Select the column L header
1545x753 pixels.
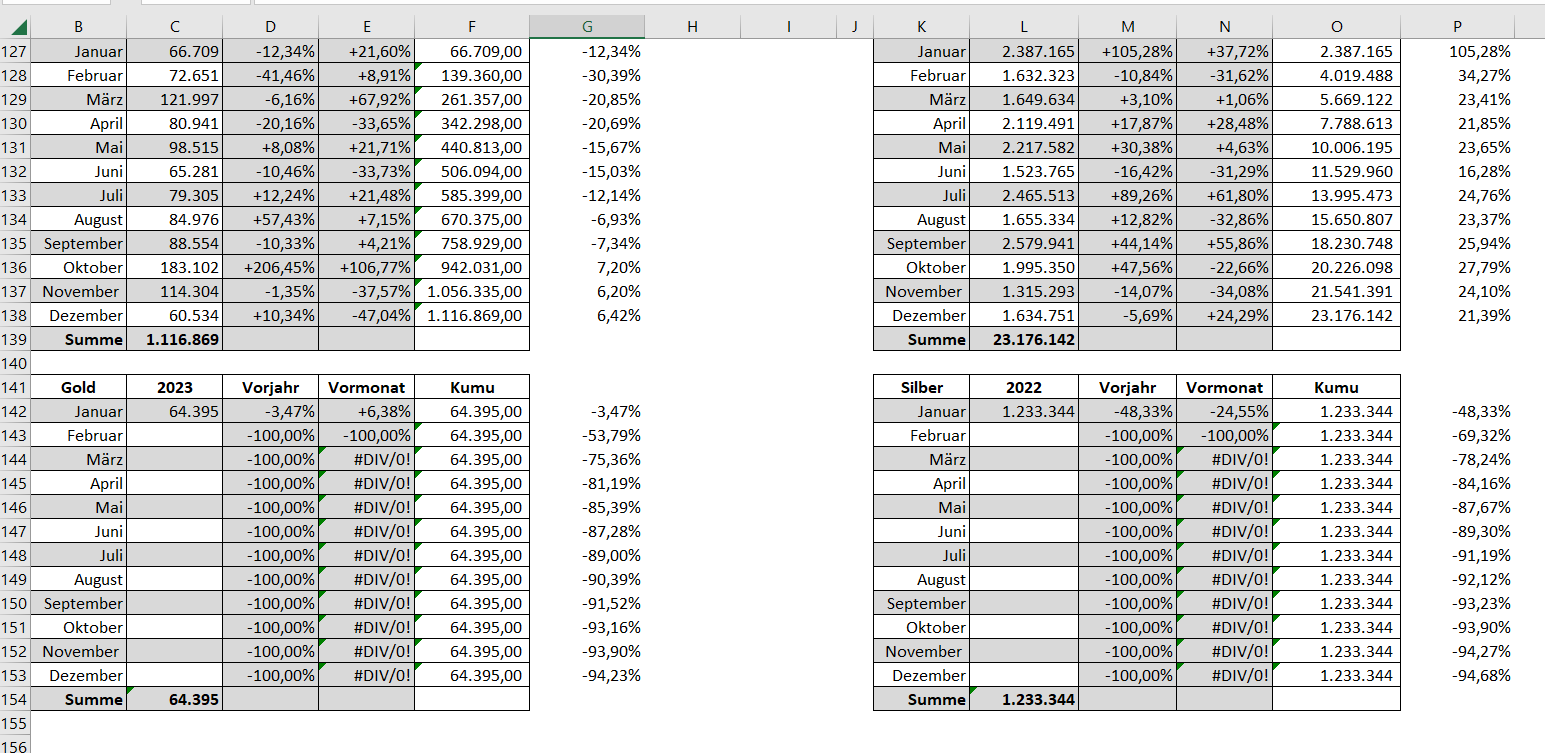(1024, 28)
